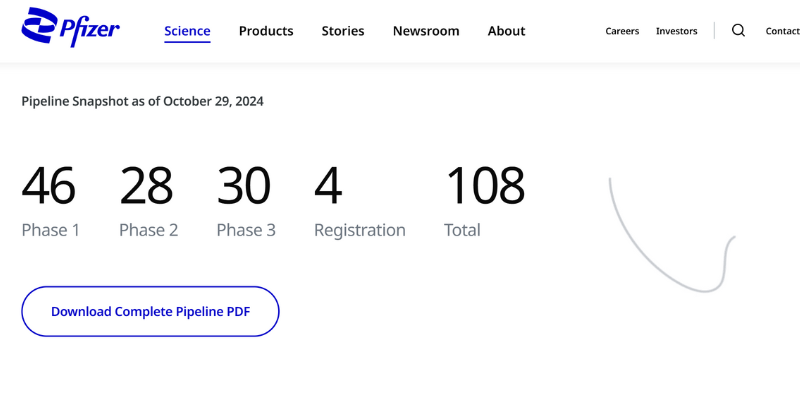Click the number 30 pipeline count
The image size is (800, 400).
pyautogui.click(x=243, y=186)
